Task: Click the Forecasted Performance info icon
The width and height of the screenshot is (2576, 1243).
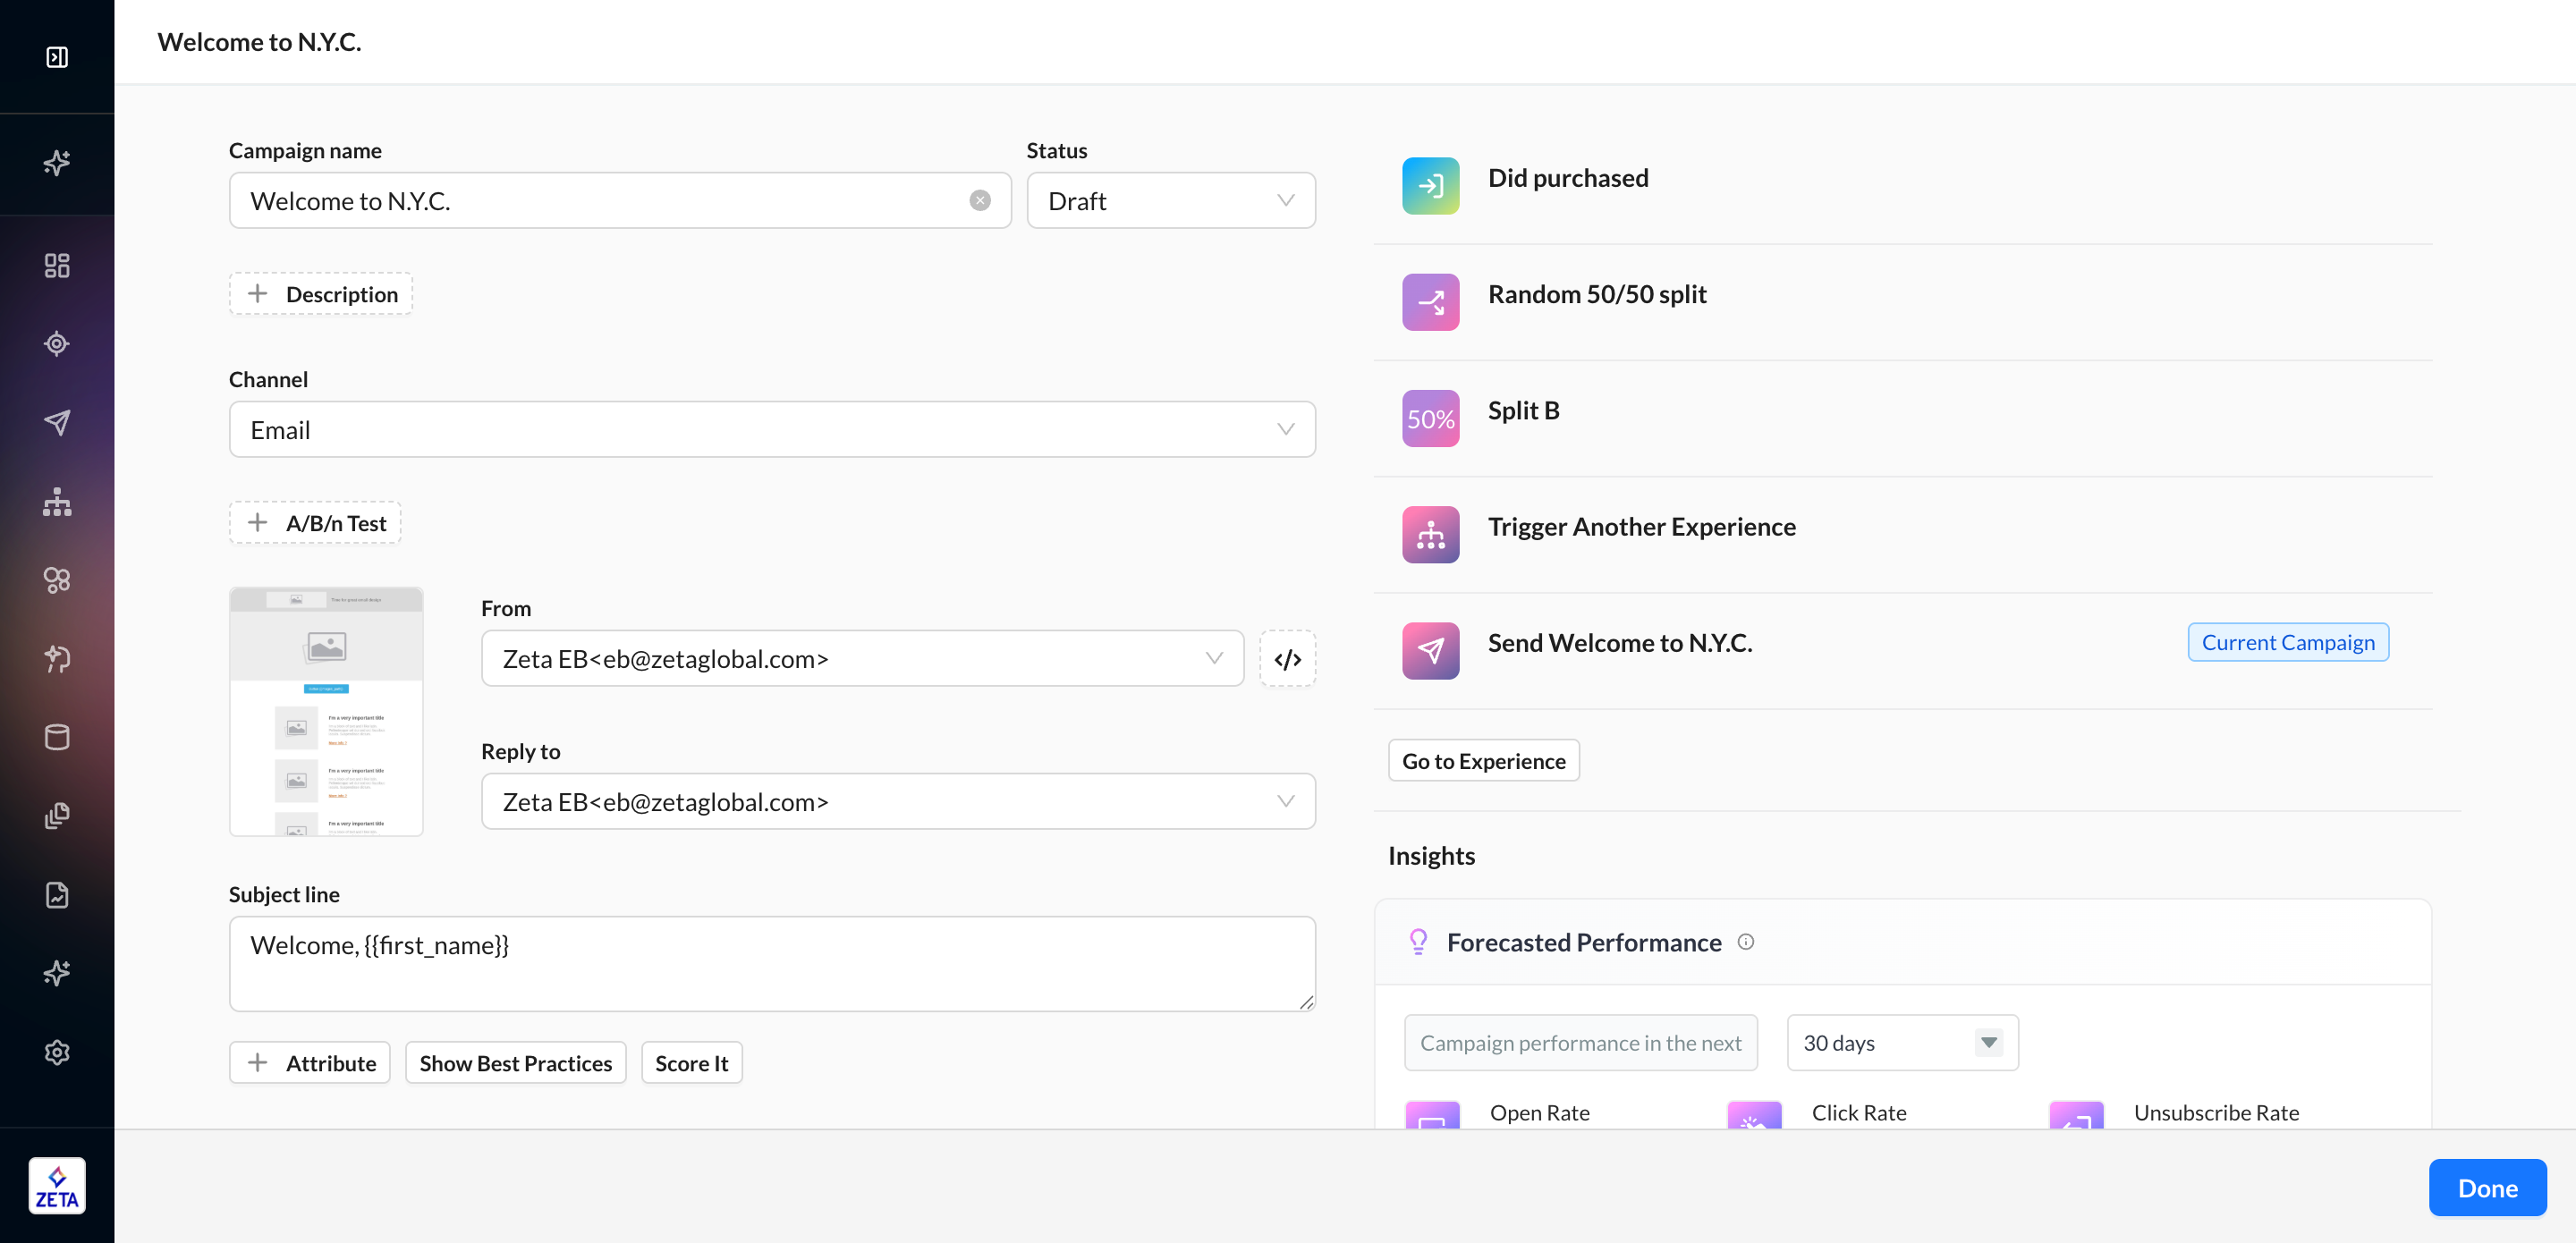Action: coord(1746,942)
